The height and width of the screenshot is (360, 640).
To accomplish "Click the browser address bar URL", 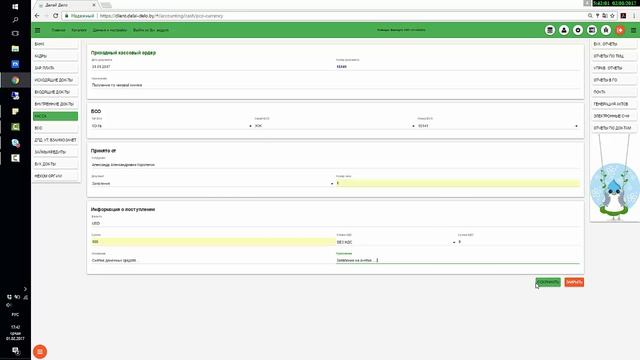I will pos(162,16).
